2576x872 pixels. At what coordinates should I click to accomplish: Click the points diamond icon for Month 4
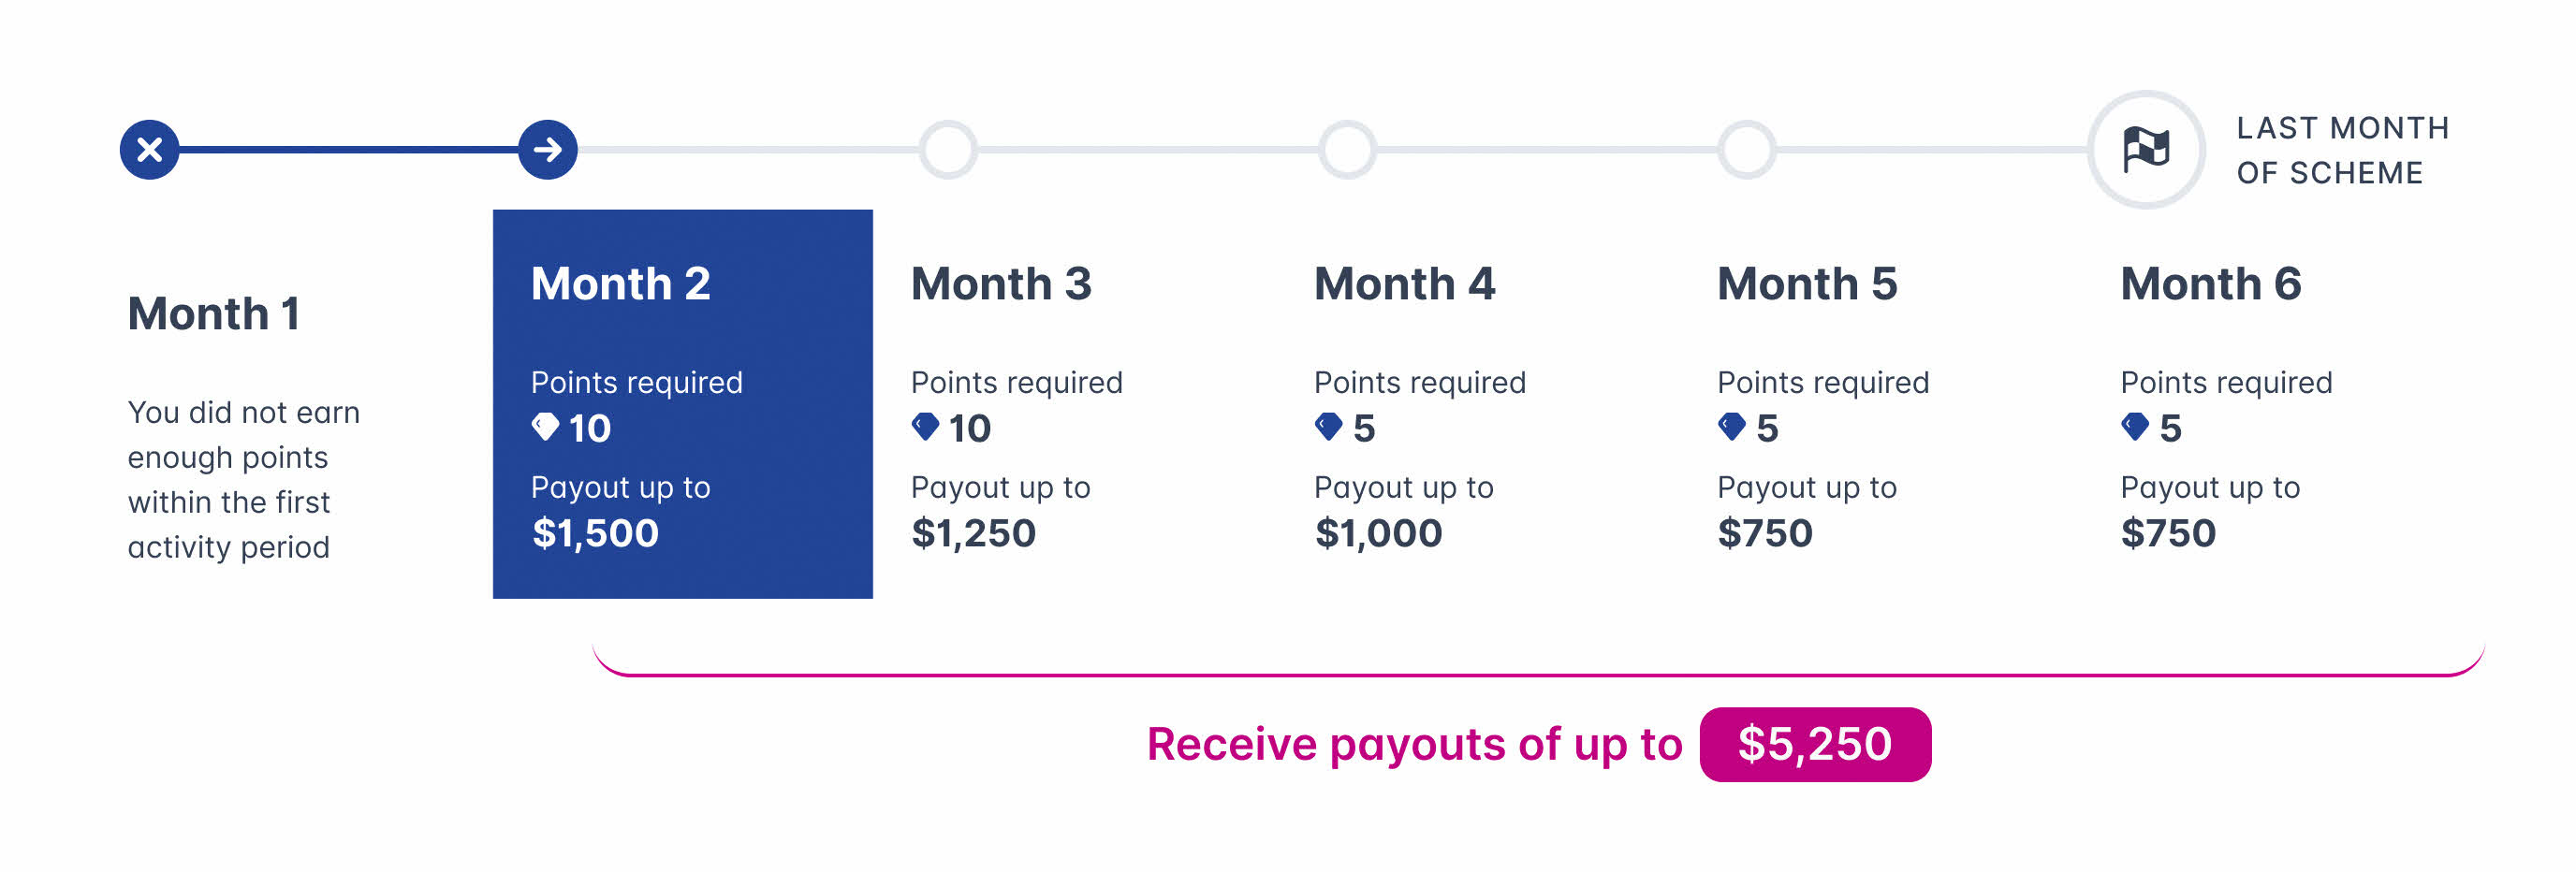1328,427
